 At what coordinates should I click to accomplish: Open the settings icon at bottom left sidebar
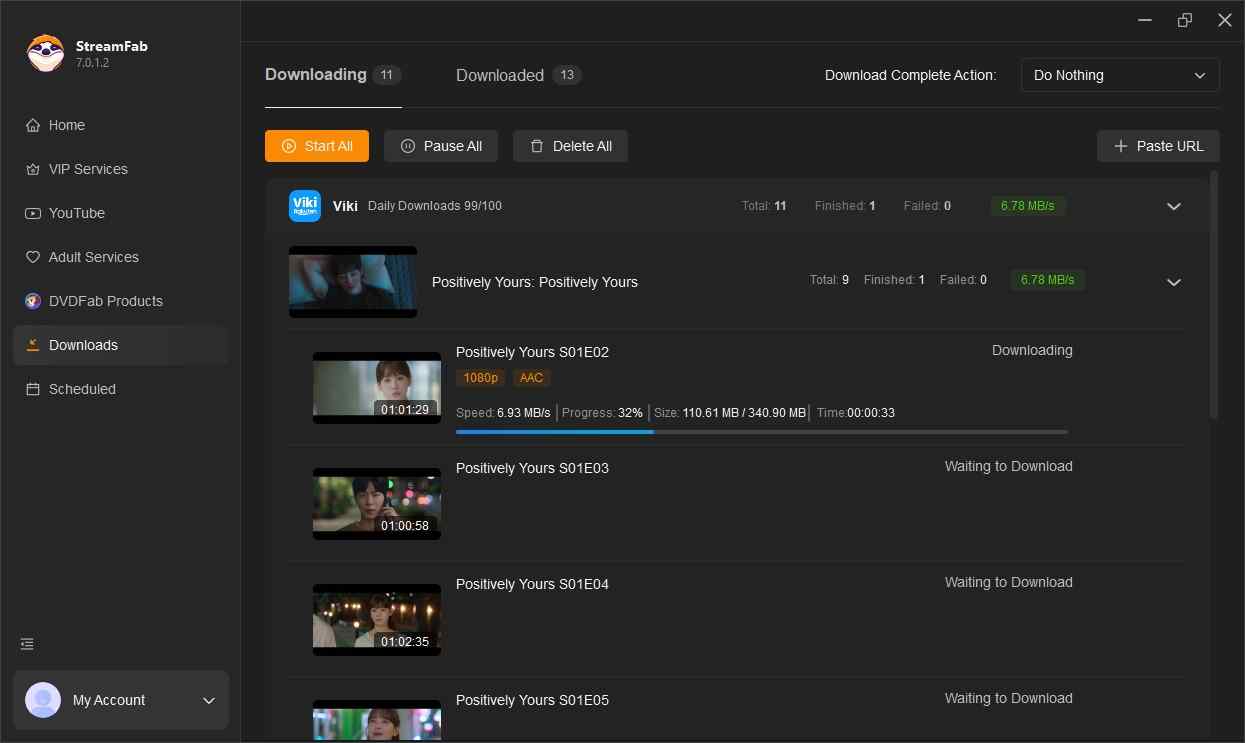coord(26,644)
